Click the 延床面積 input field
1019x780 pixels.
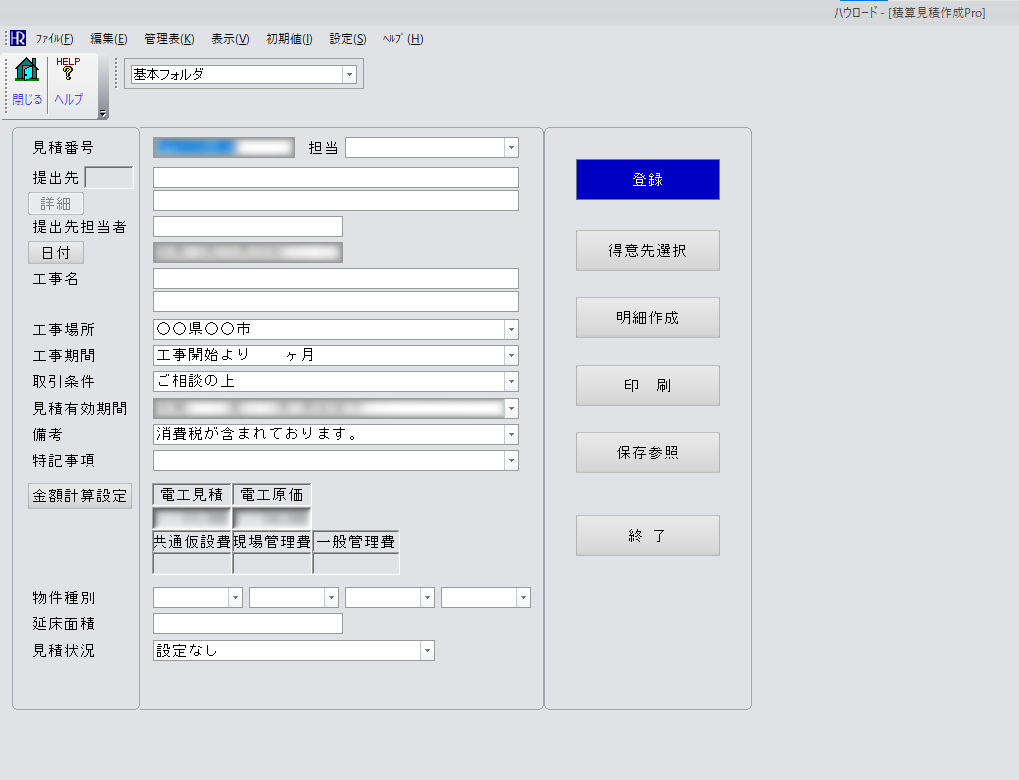(x=247, y=624)
